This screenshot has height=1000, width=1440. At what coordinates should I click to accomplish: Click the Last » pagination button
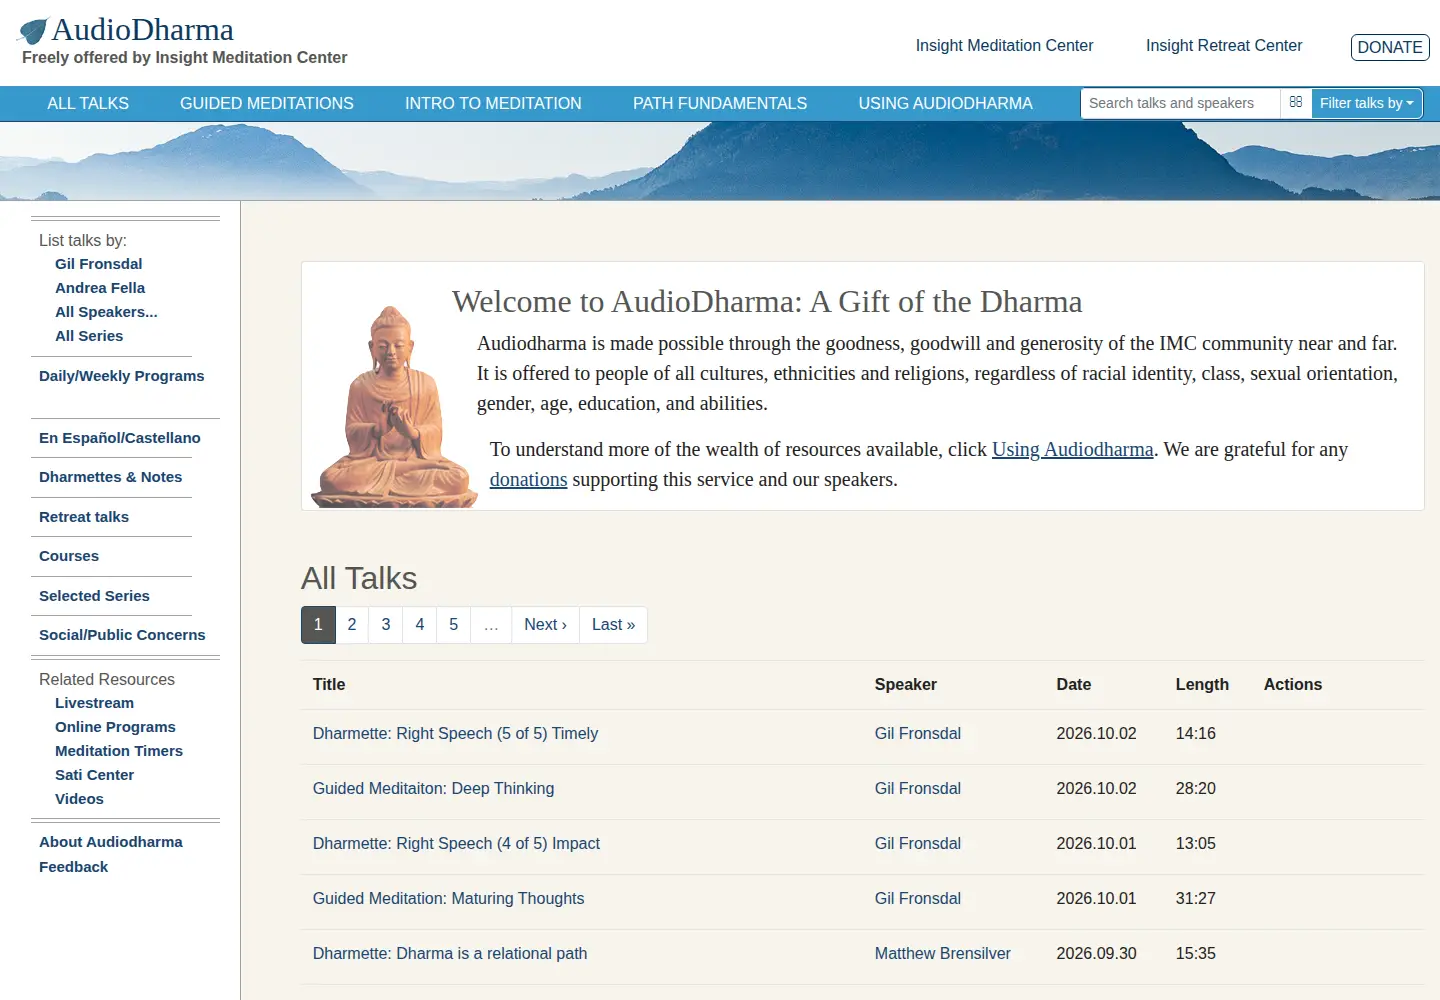coord(613,625)
